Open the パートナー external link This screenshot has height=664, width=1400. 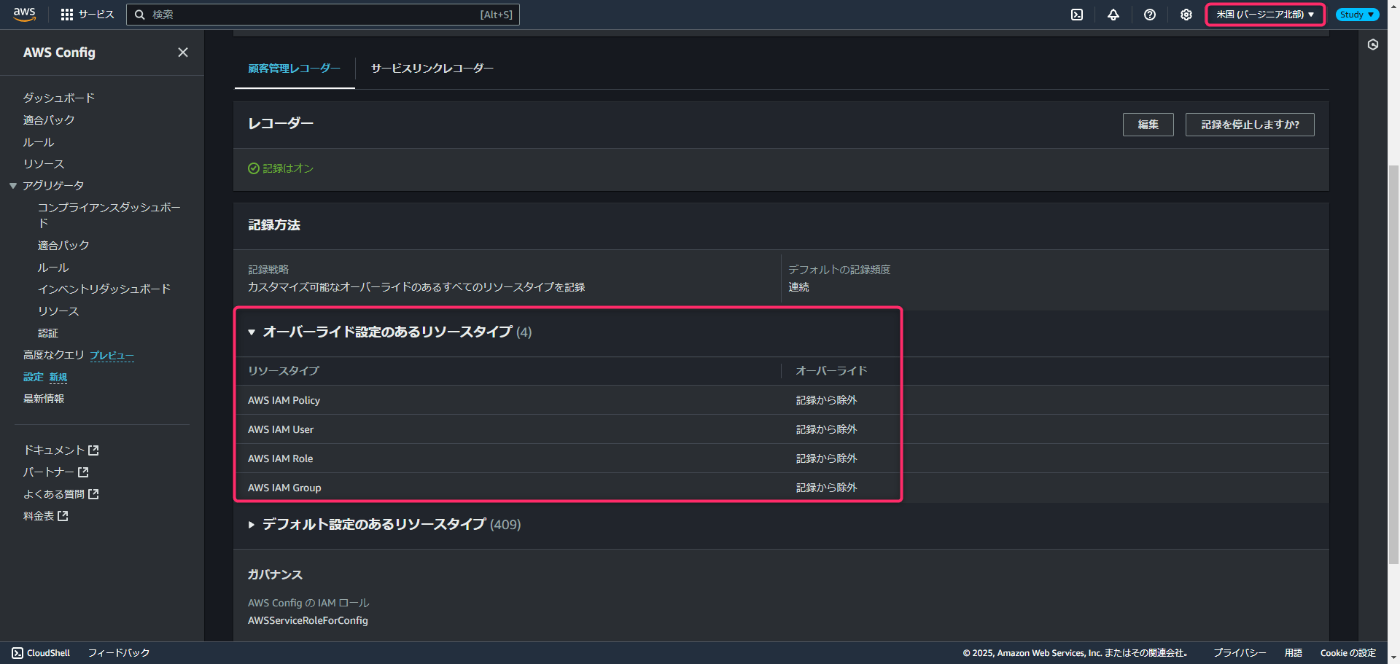click(x=56, y=472)
